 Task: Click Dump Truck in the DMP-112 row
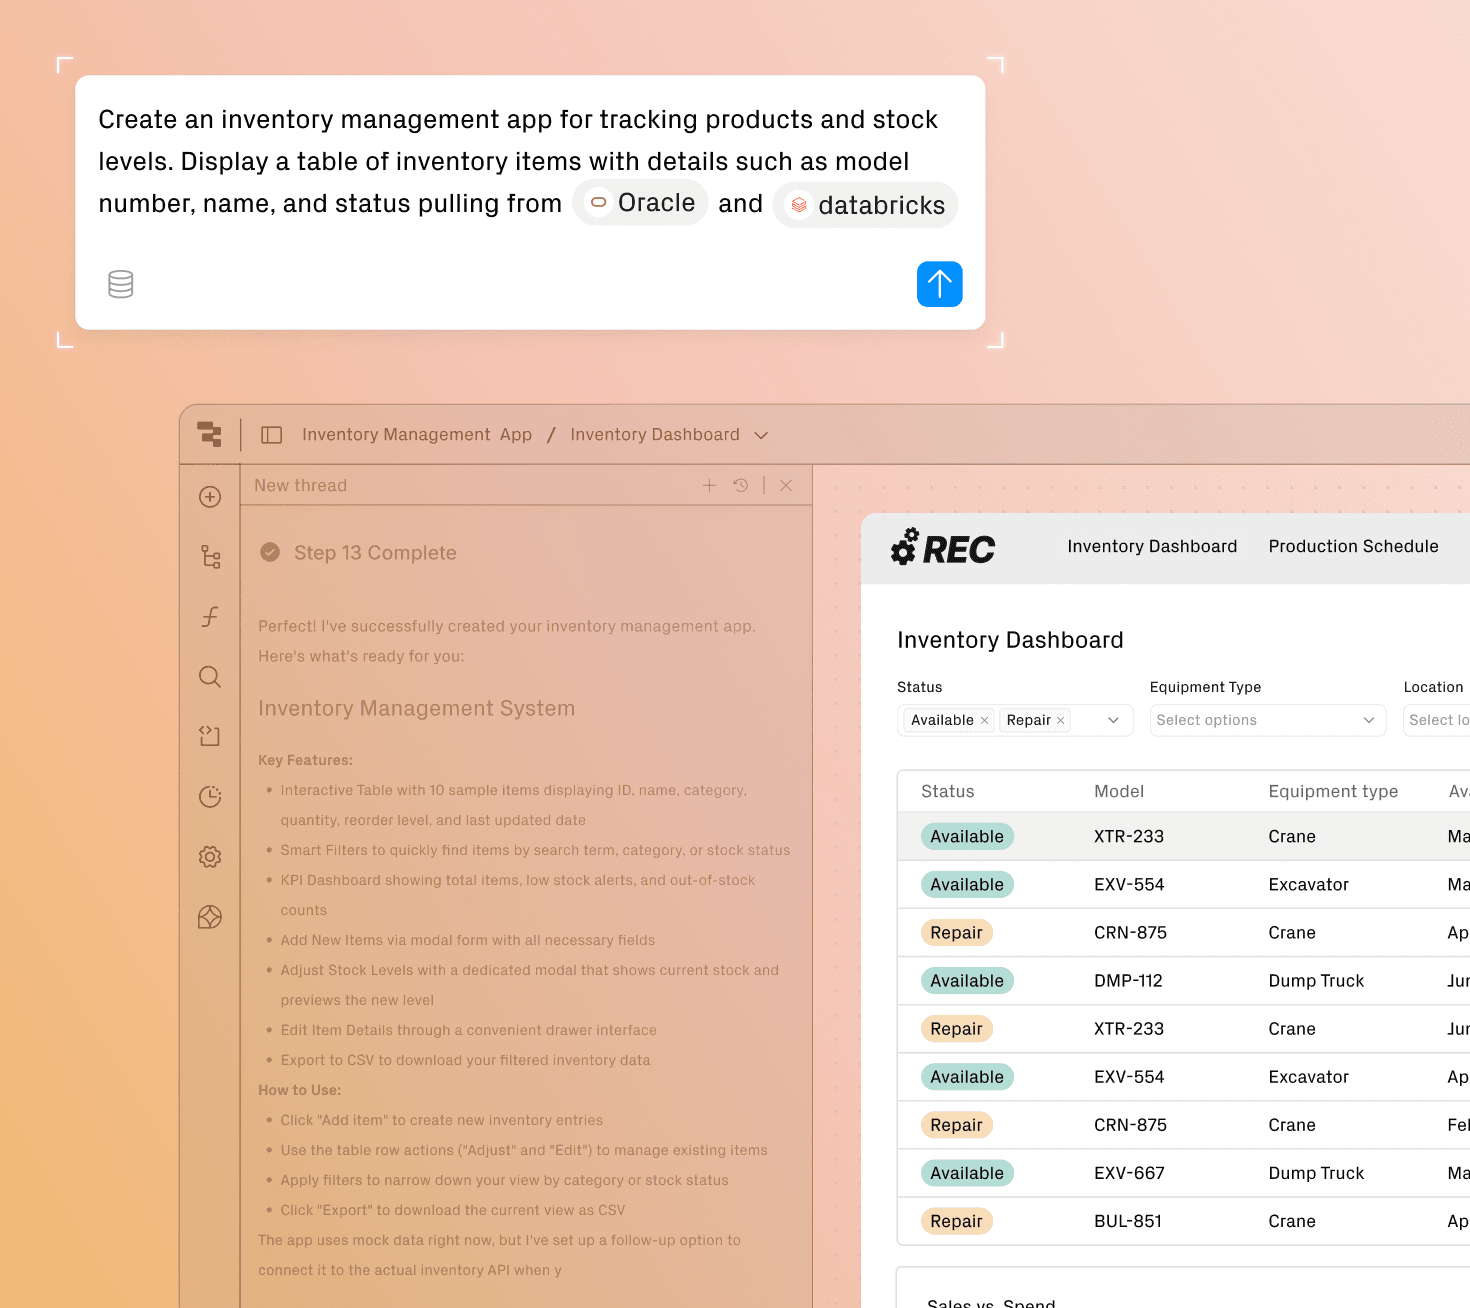click(x=1316, y=981)
